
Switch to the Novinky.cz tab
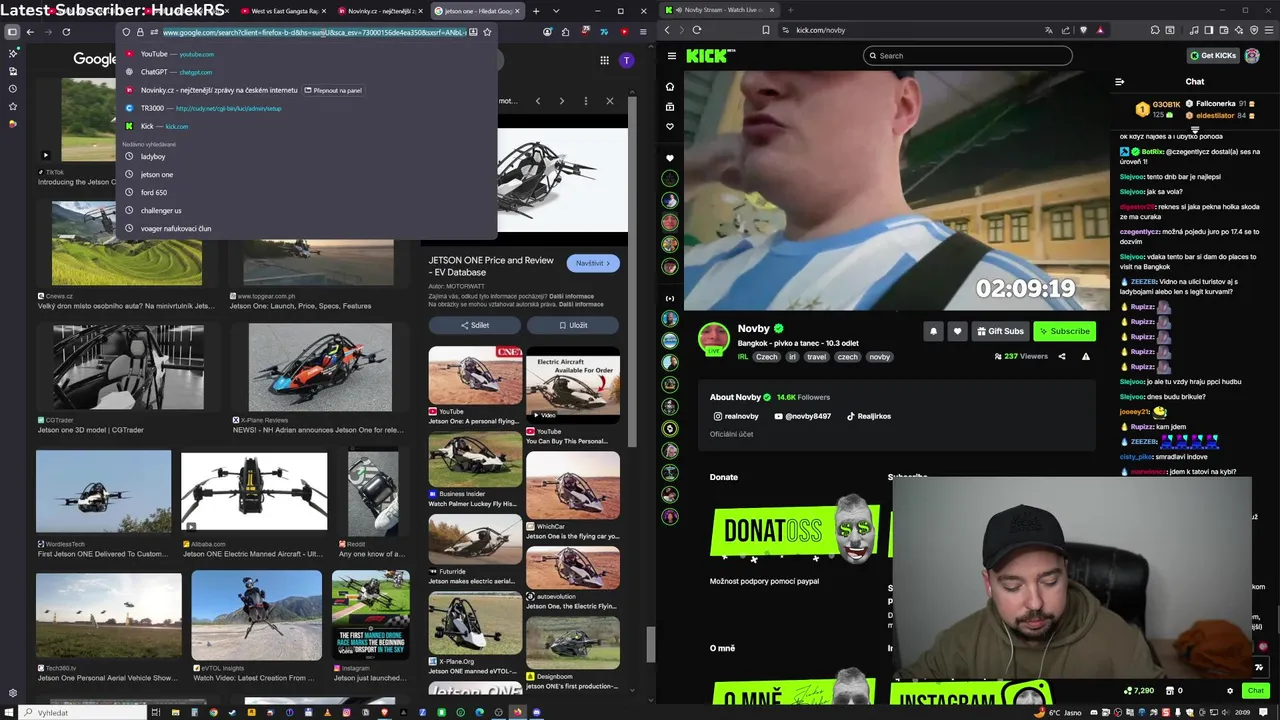click(x=380, y=11)
